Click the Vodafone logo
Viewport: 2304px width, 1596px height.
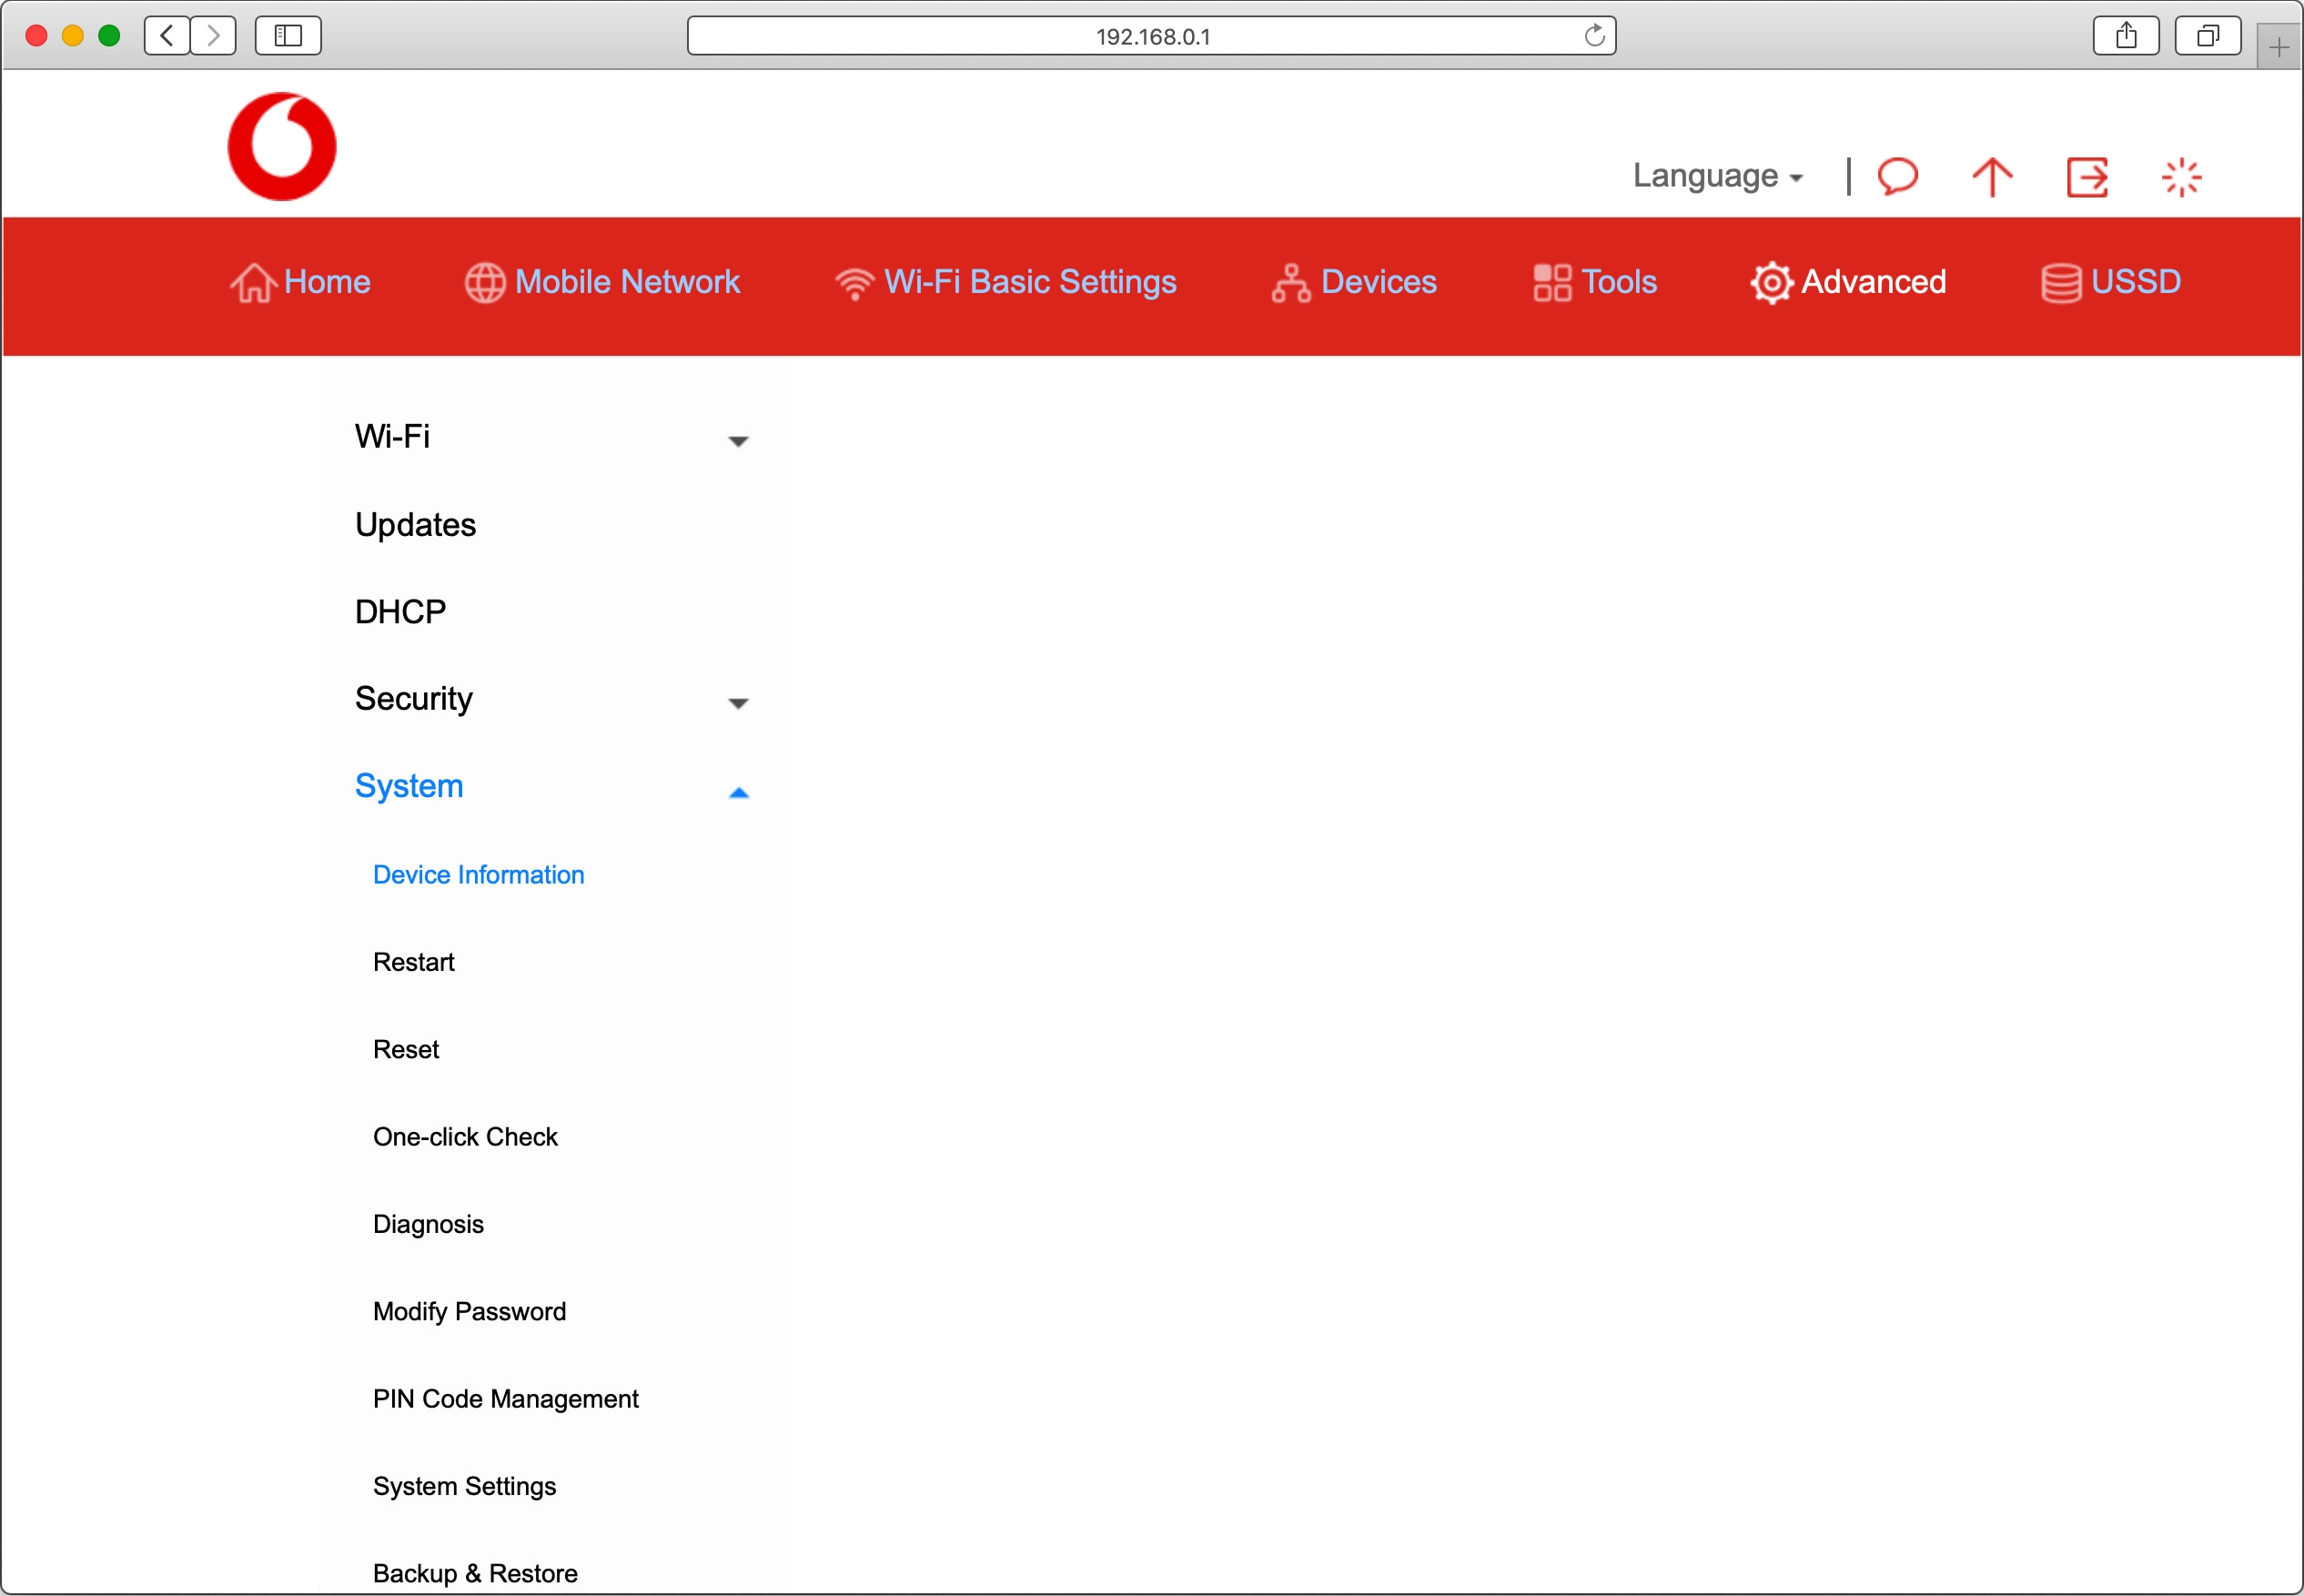282,147
